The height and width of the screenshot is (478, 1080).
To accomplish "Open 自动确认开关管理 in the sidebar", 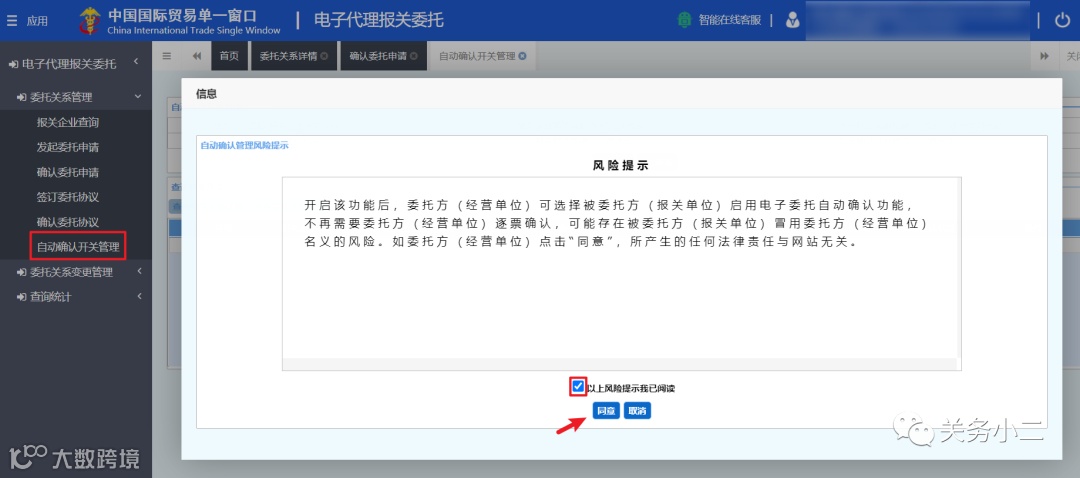I will (78, 247).
